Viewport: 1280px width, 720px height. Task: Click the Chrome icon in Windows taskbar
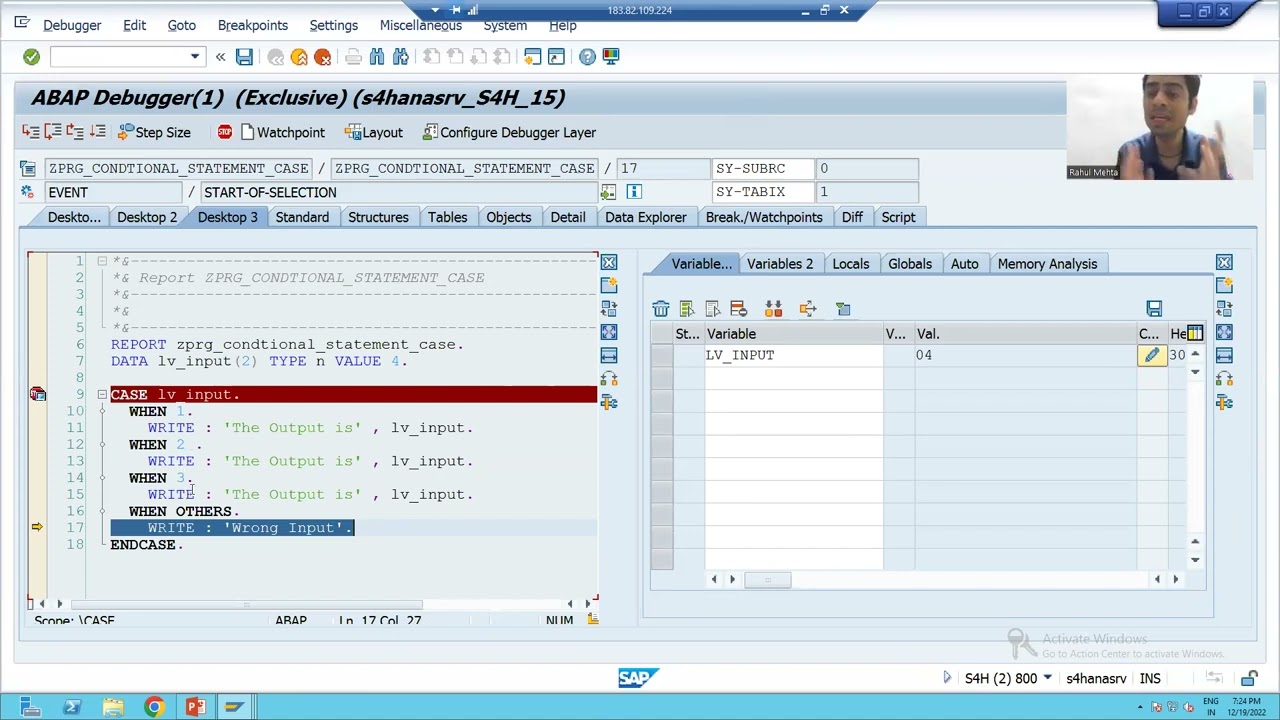click(154, 707)
